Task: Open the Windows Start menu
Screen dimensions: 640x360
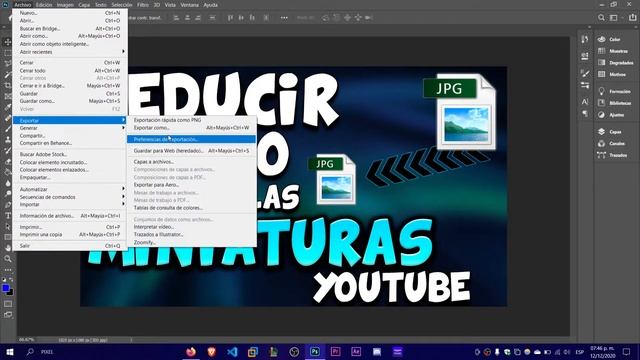Action: point(9,351)
